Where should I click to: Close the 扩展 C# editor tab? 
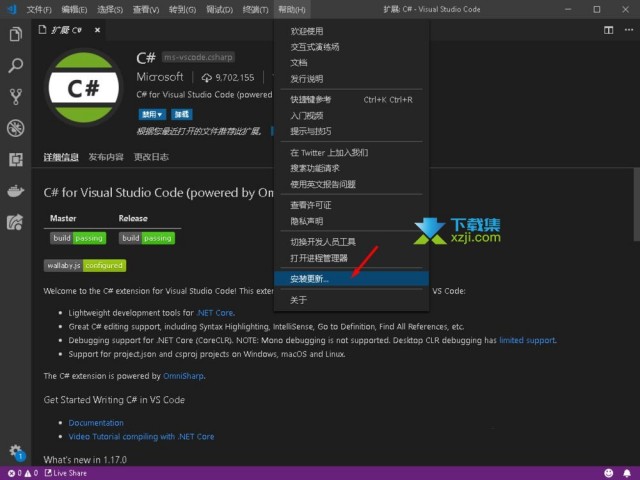point(97,30)
